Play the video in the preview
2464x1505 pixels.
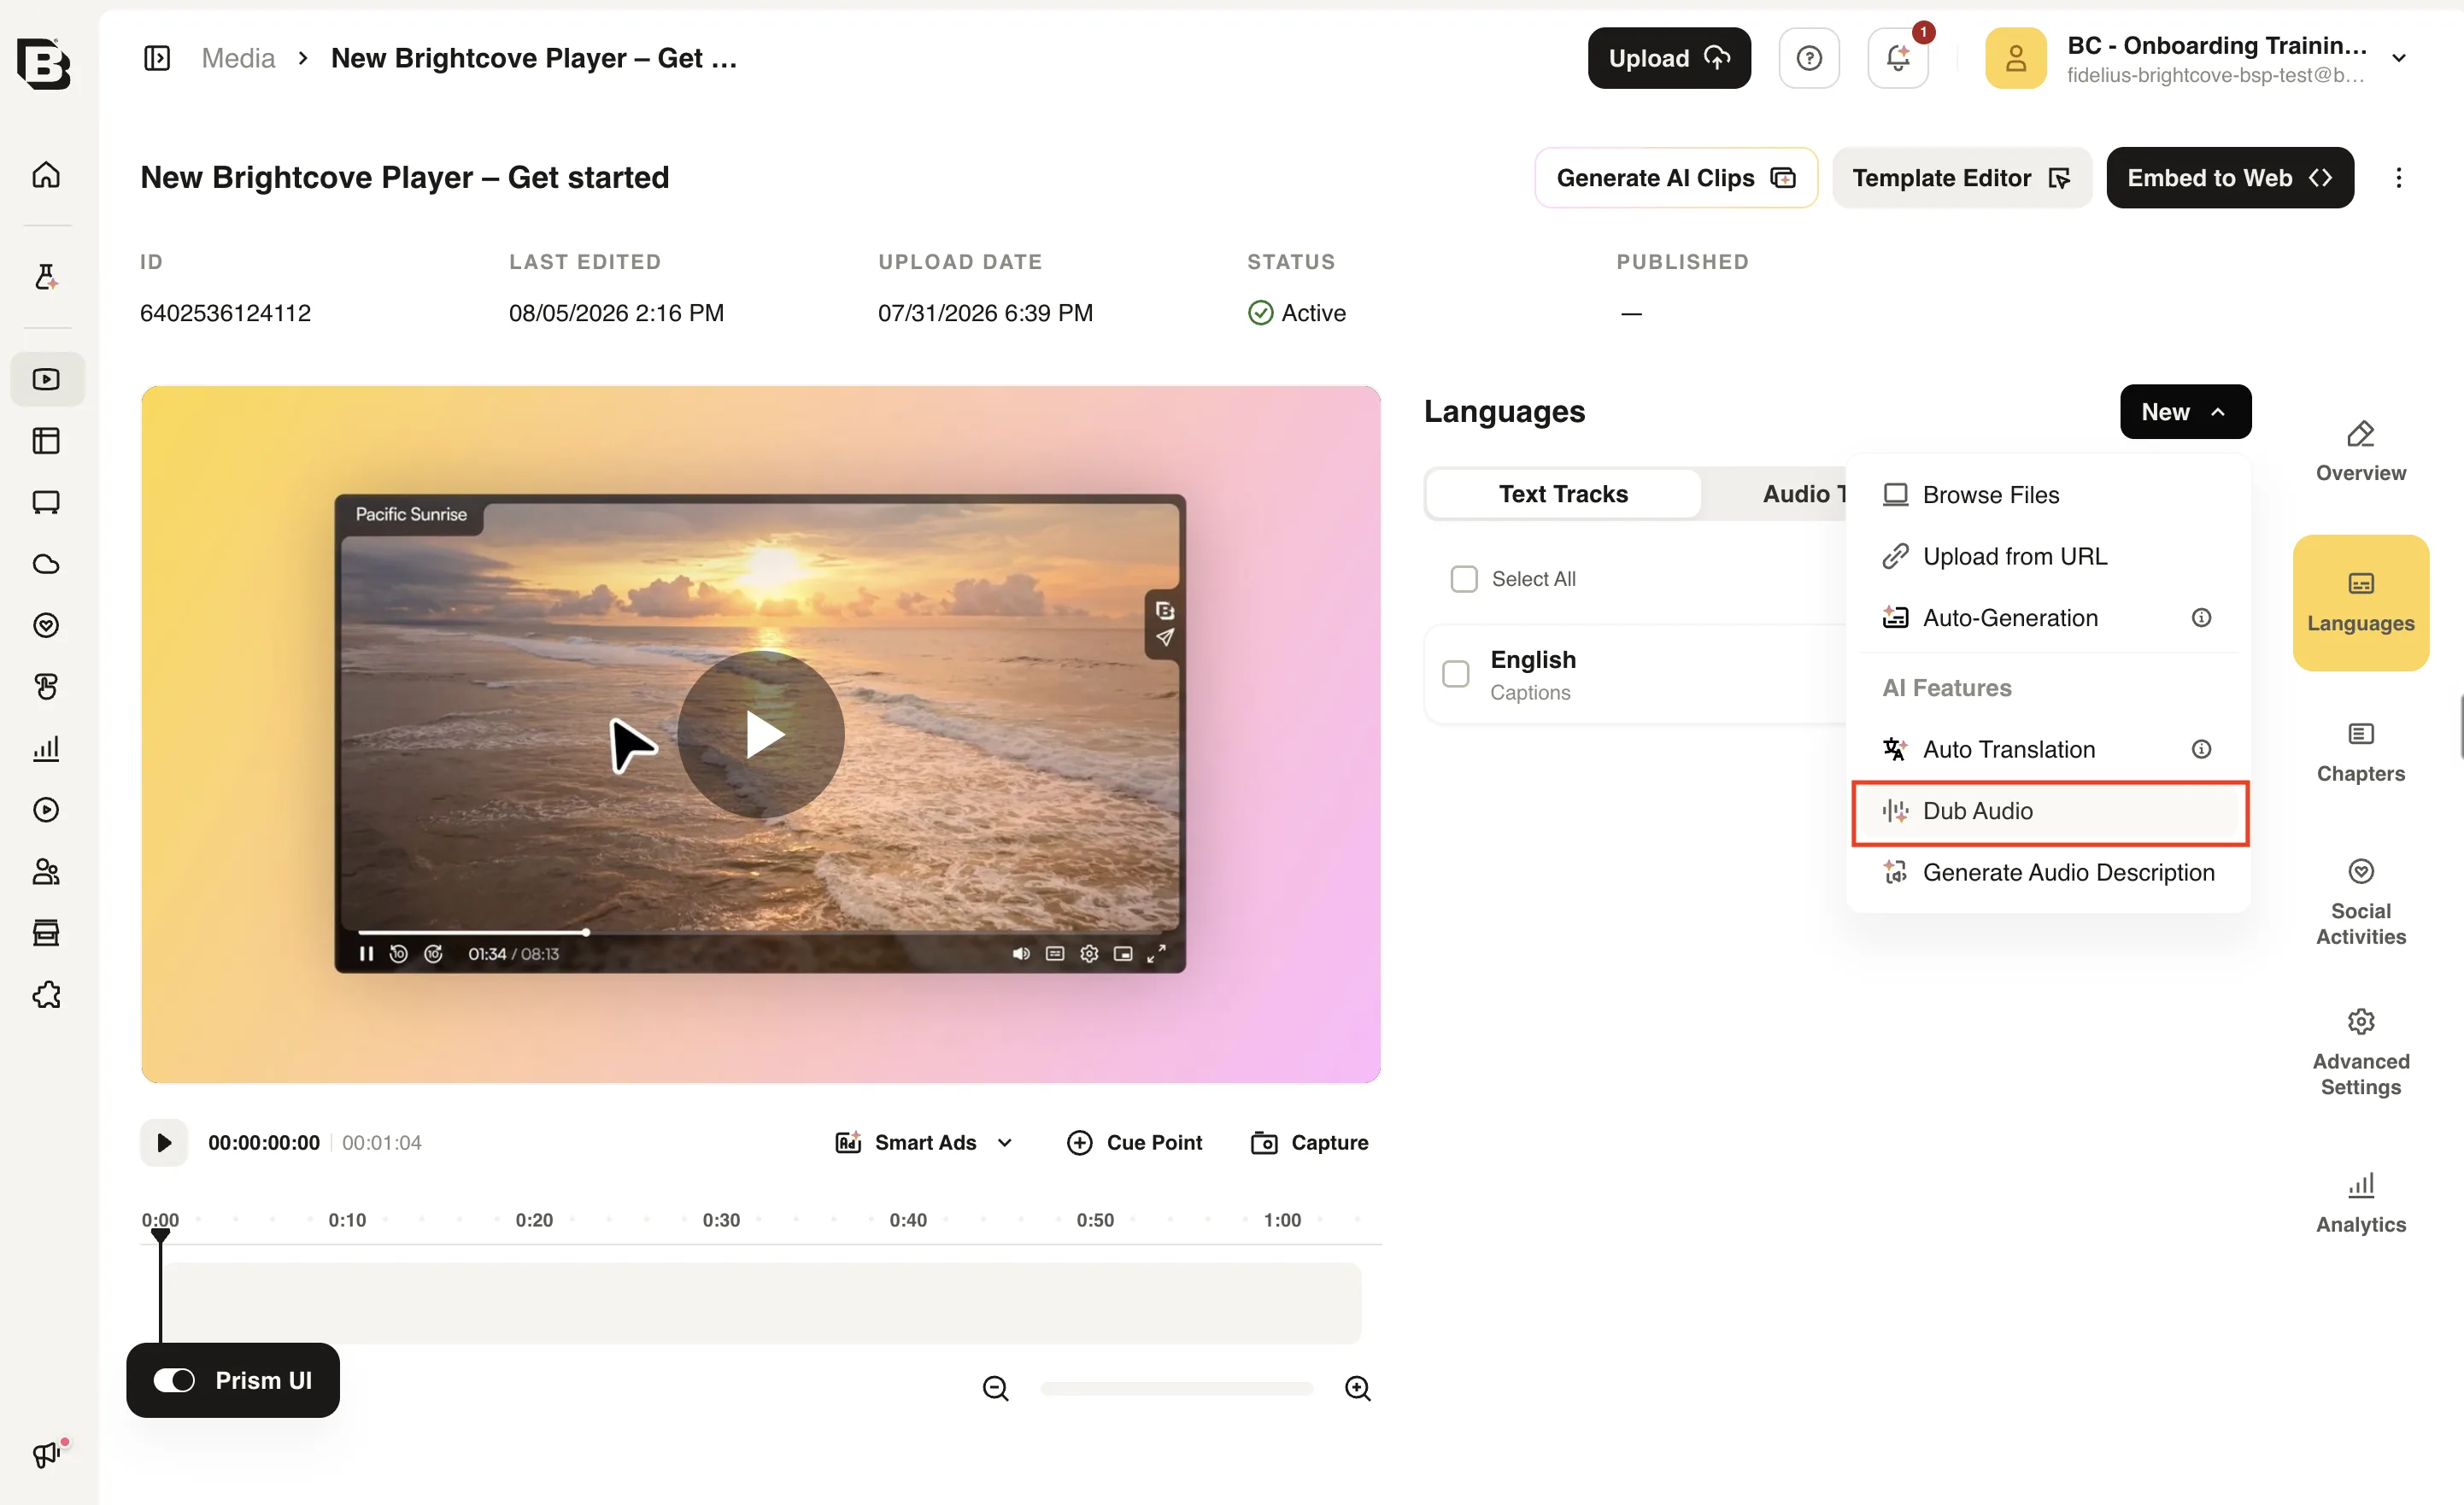click(x=761, y=735)
